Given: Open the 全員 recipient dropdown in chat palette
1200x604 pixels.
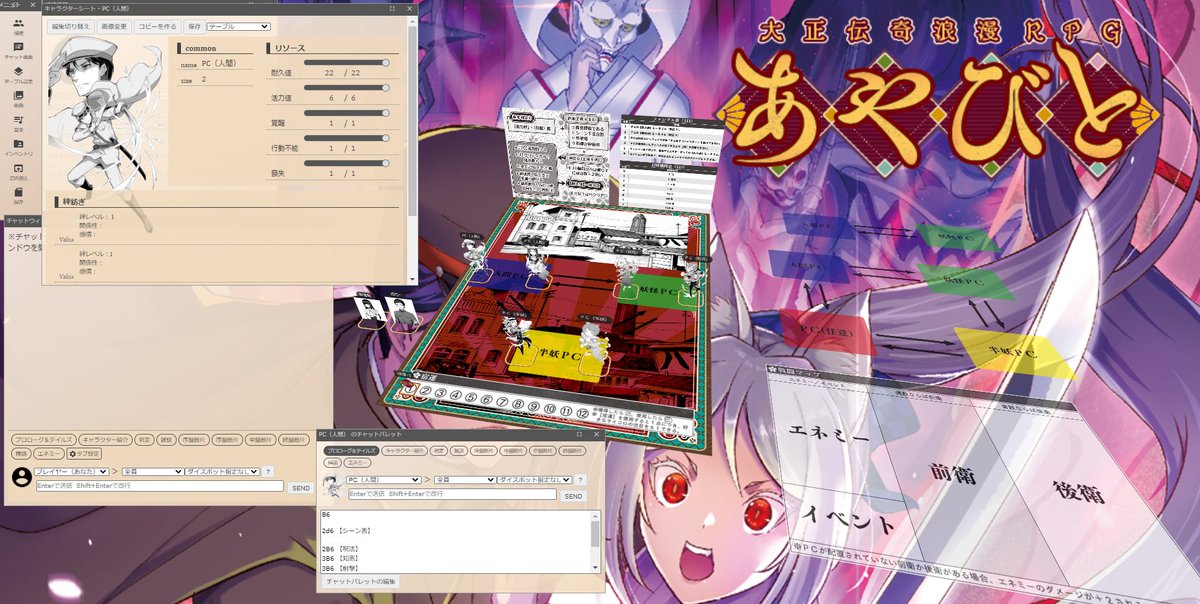Looking at the screenshot, I should tap(464, 480).
